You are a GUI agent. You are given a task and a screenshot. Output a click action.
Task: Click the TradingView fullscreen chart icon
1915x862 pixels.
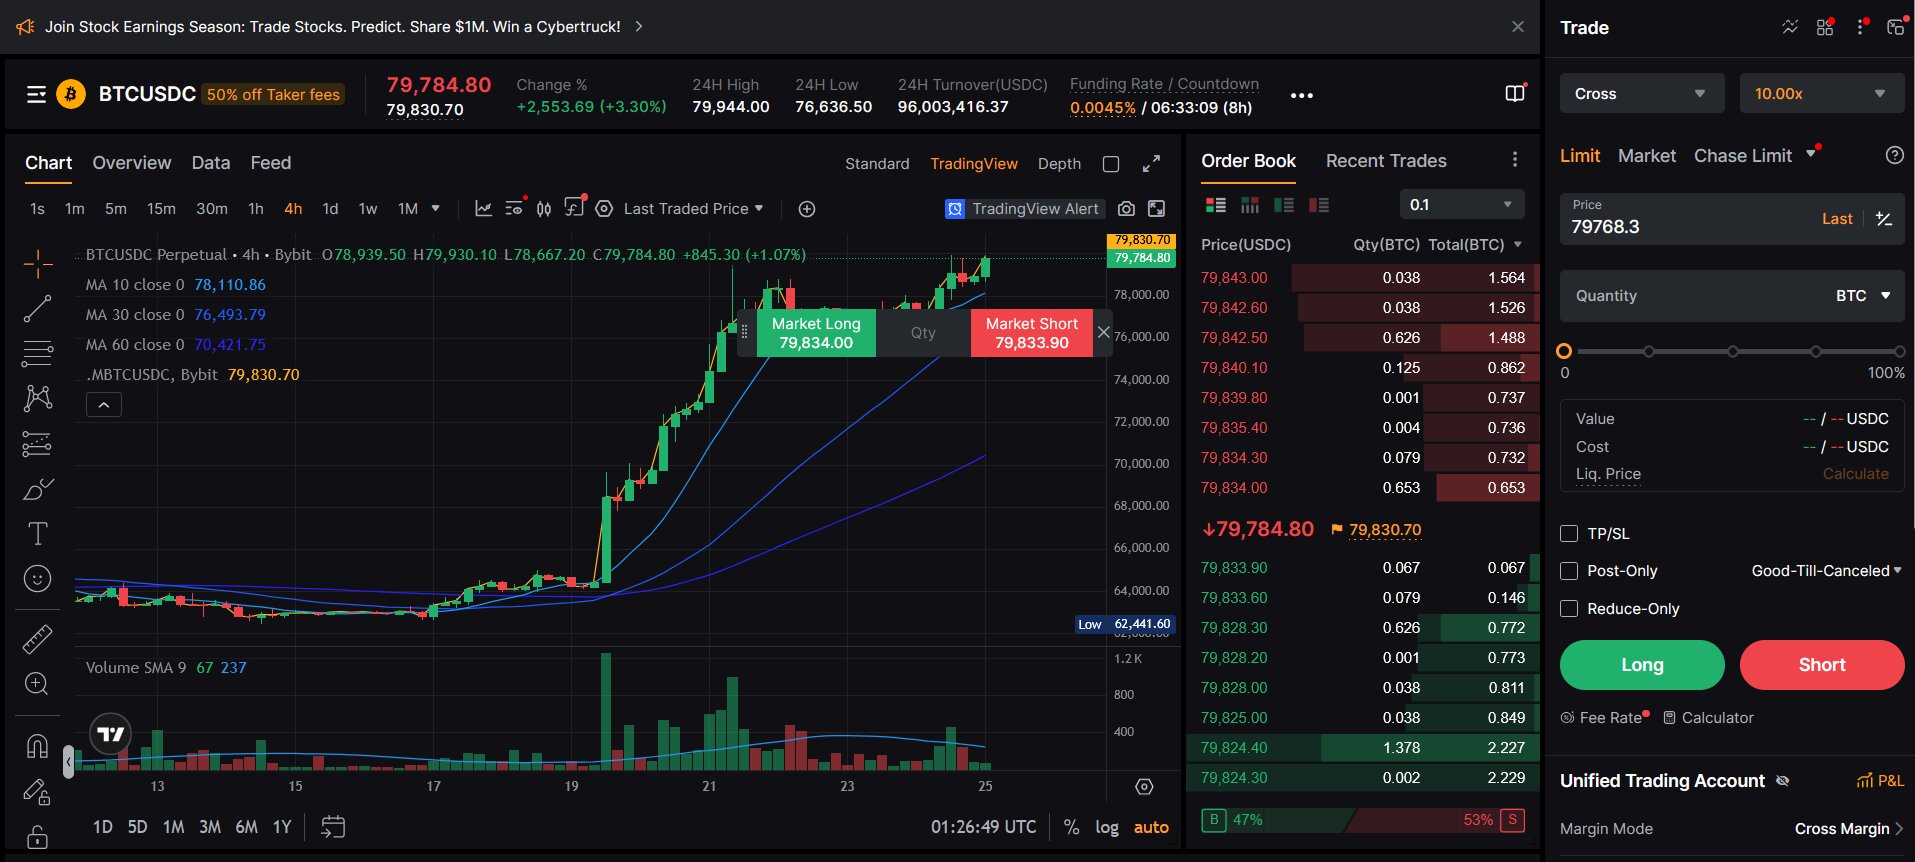1156,208
